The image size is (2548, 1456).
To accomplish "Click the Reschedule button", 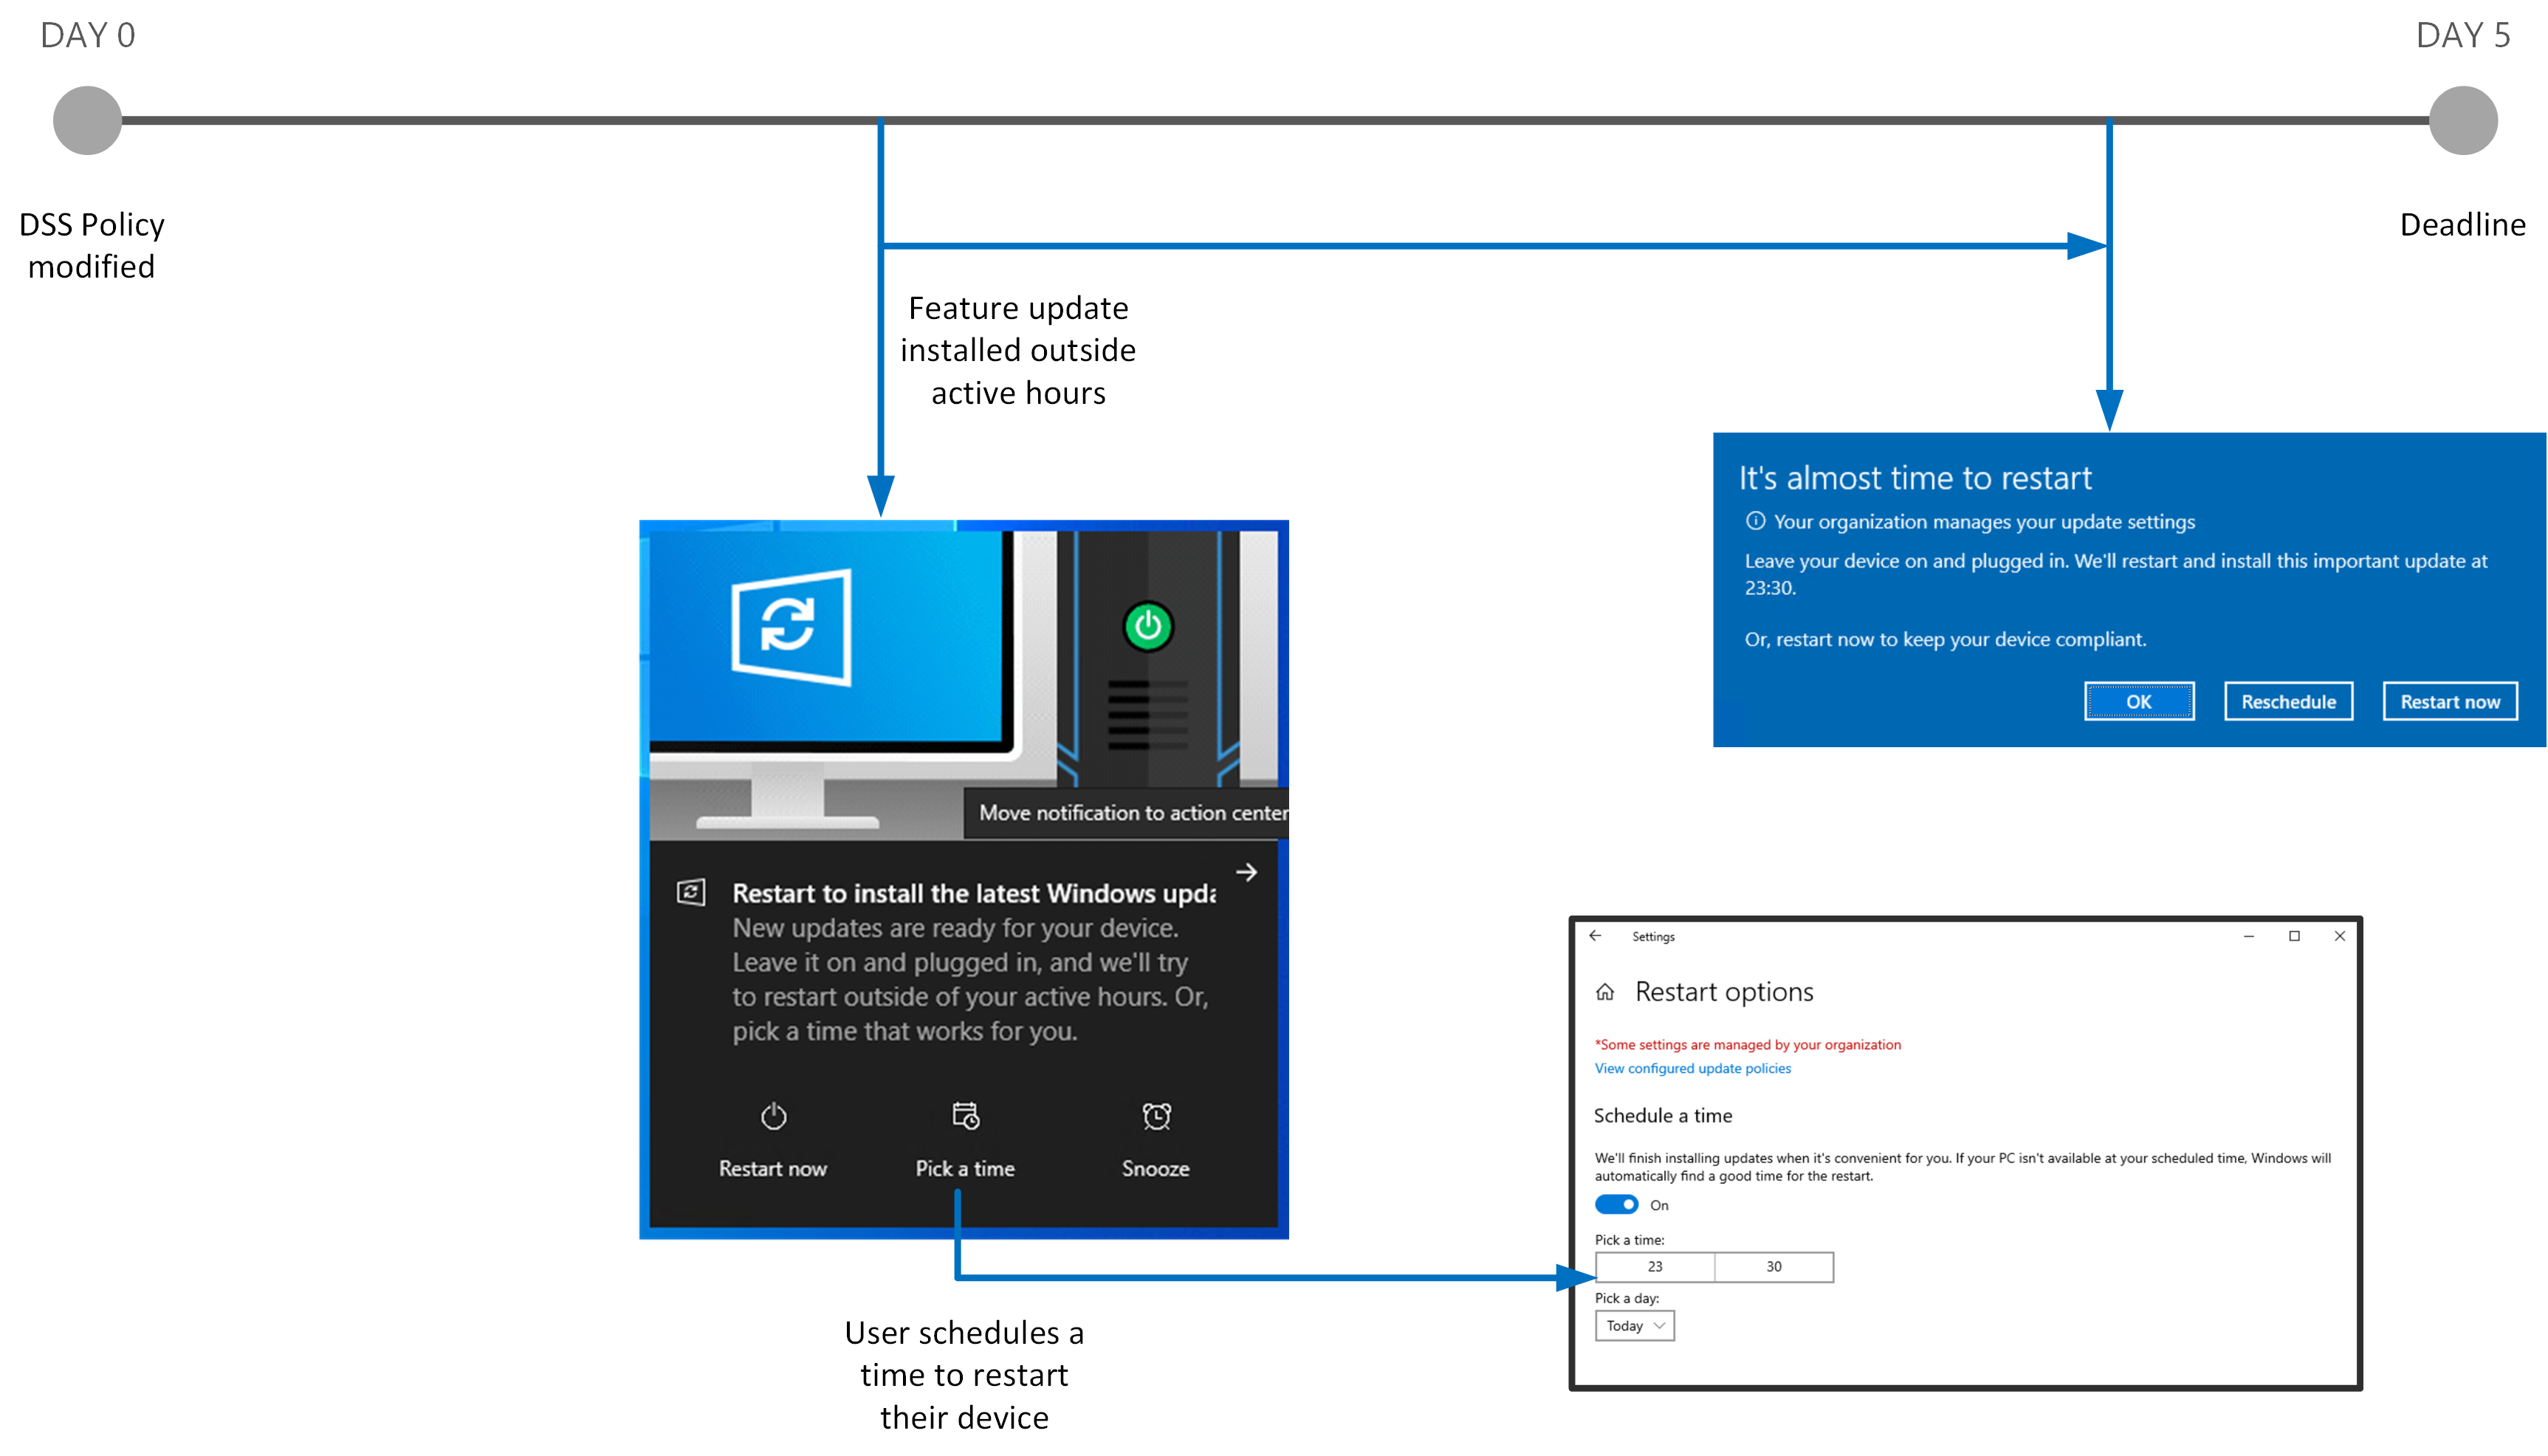I will coord(2288,702).
